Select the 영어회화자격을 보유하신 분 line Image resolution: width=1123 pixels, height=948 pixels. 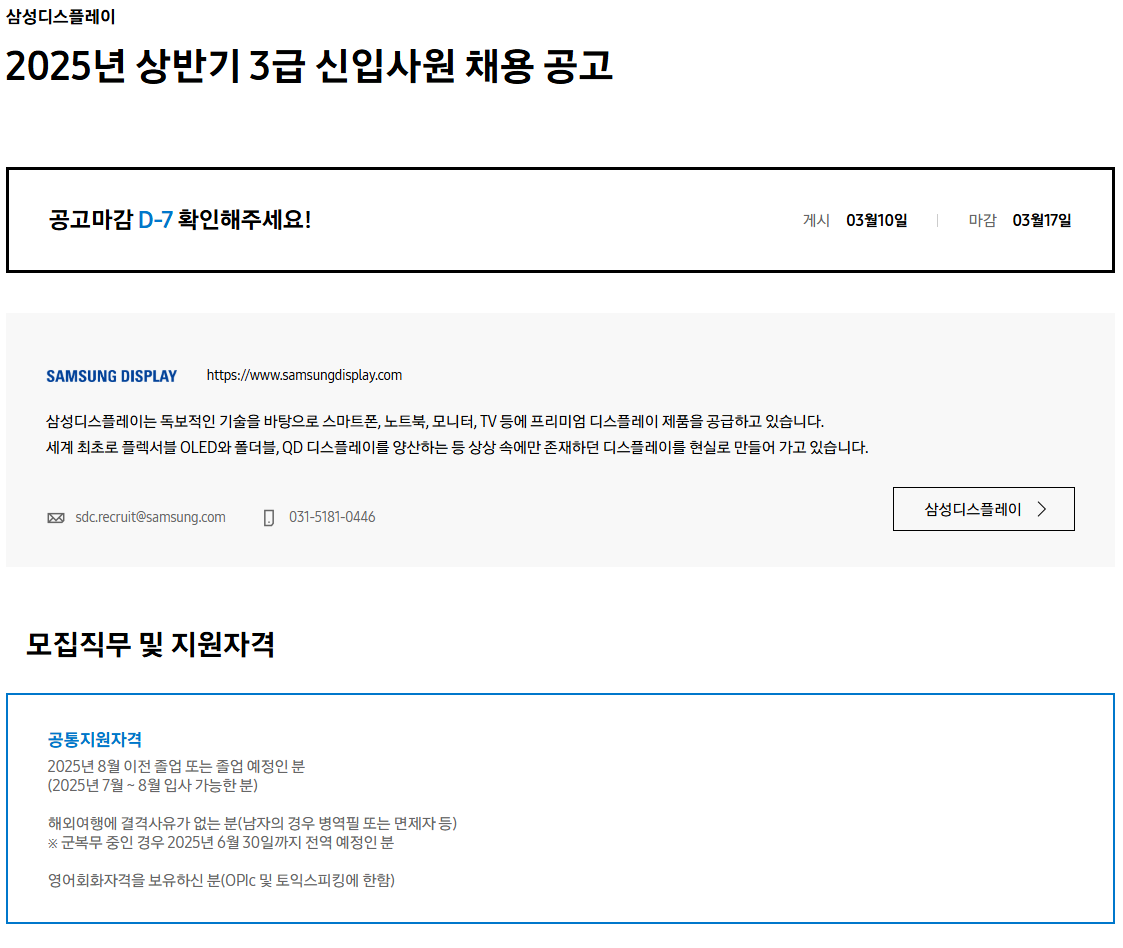click(221, 880)
